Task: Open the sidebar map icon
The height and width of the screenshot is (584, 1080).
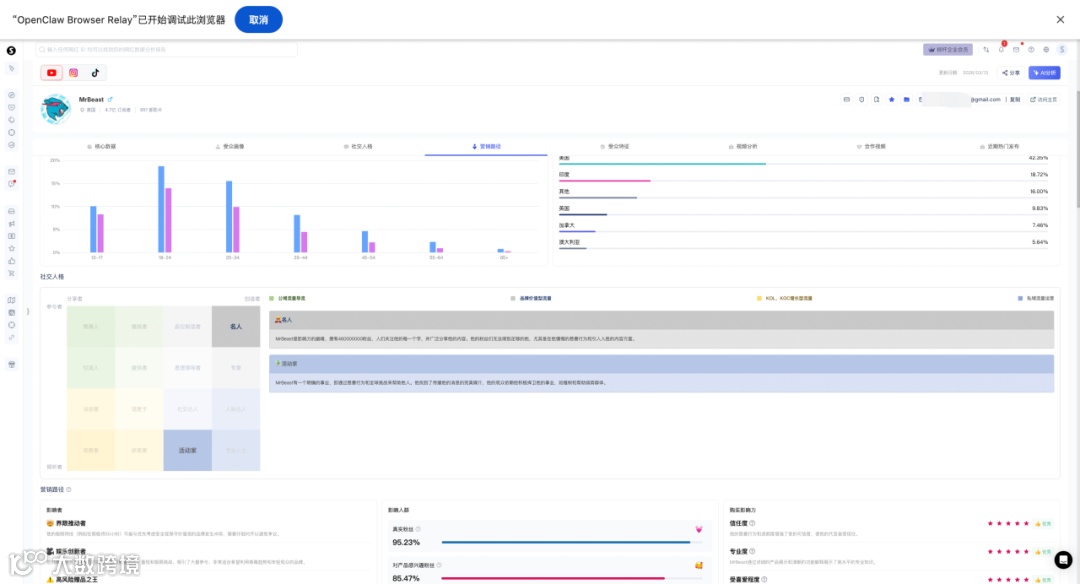Action: coord(12,300)
